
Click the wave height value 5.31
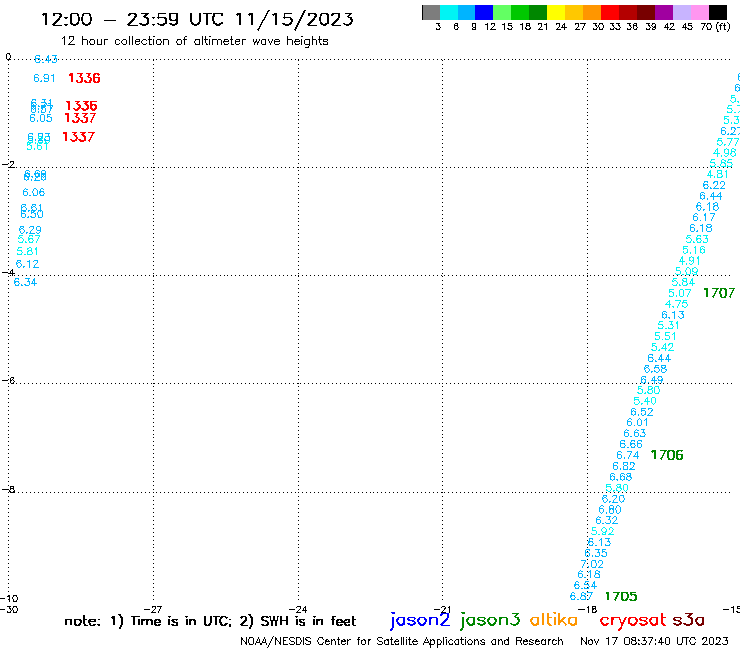pyautogui.click(x=669, y=326)
